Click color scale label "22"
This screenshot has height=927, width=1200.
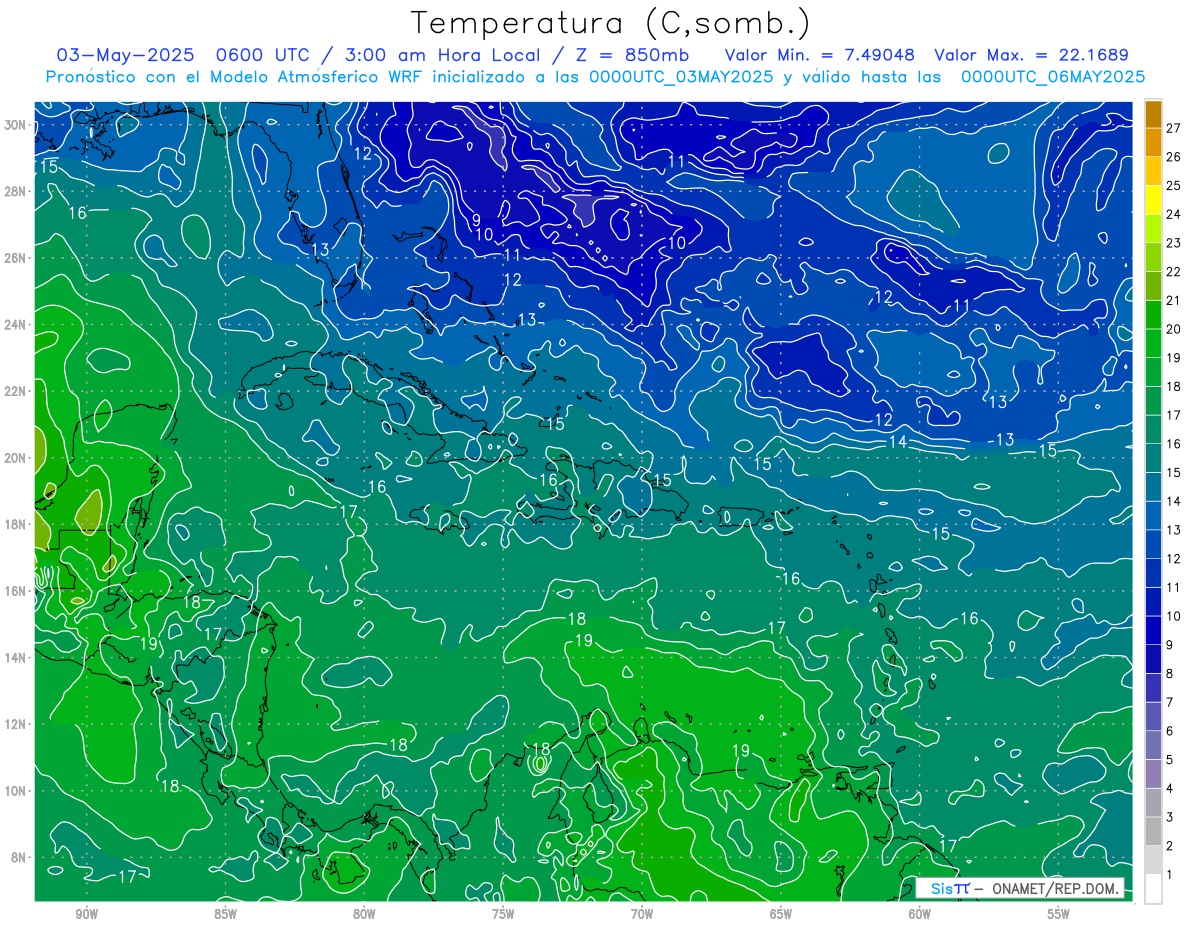[x=1174, y=271]
